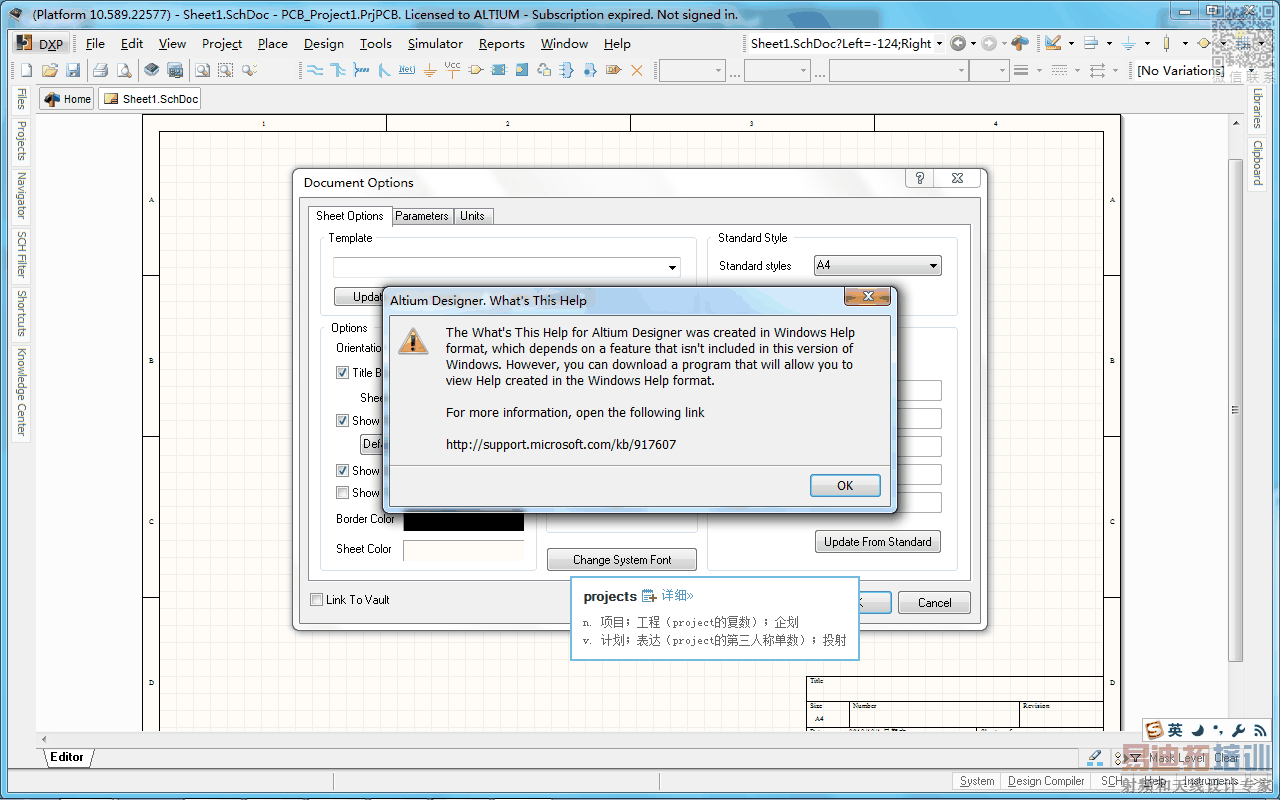Select the Editor tab at the bottom
Viewport: 1280px width, 800px height.
coord(67,757)
